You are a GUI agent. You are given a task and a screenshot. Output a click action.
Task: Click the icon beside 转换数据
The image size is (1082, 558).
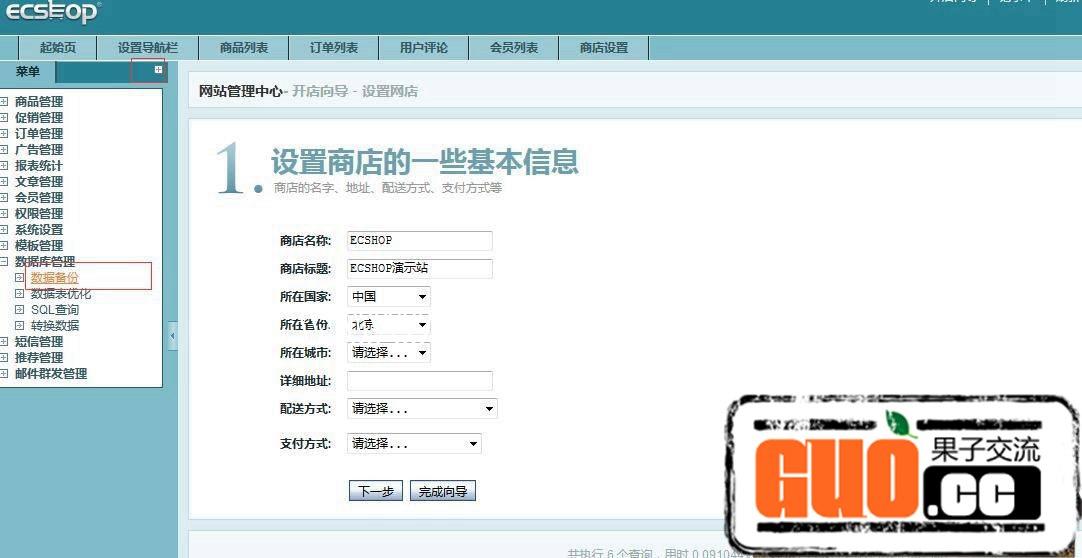pyautogui.click(x=19, y=326)
